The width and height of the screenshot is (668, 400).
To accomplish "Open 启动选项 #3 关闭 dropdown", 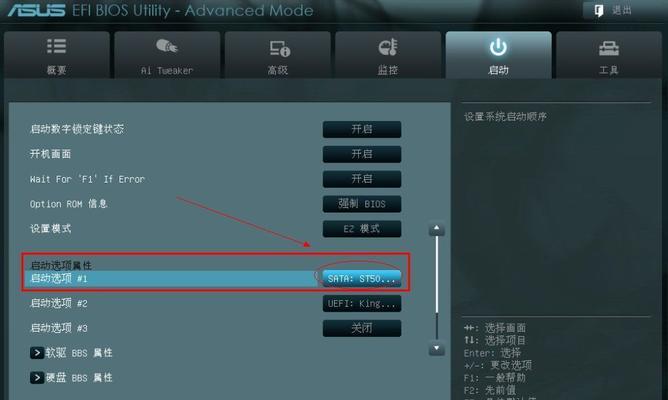I will coord(362,328).
